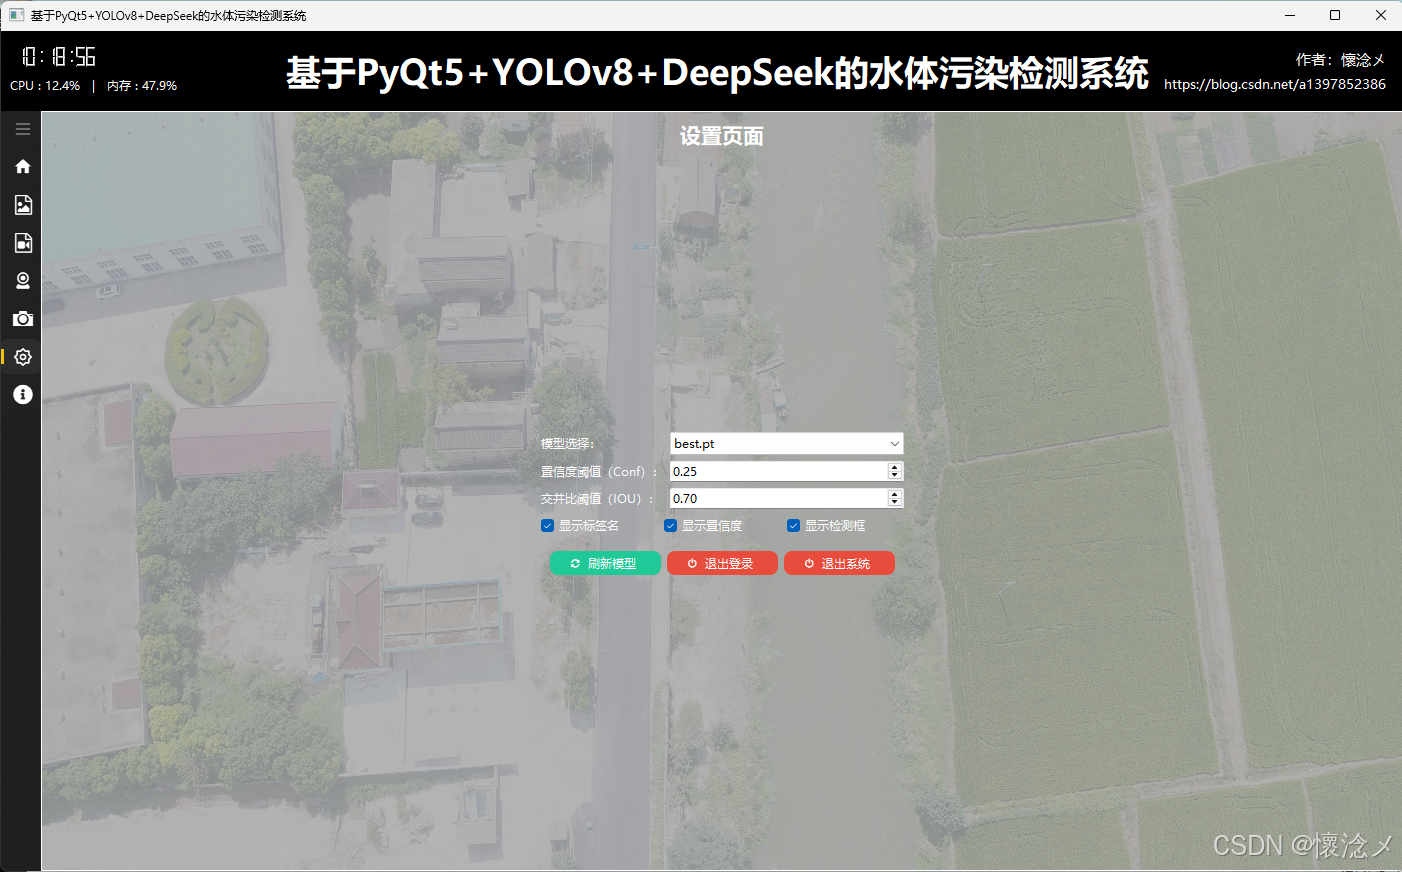This screenshot has height=872, width=1402.
Task: Decrease the Conf threshold with down arrow
Action: (x=895, y=475)
